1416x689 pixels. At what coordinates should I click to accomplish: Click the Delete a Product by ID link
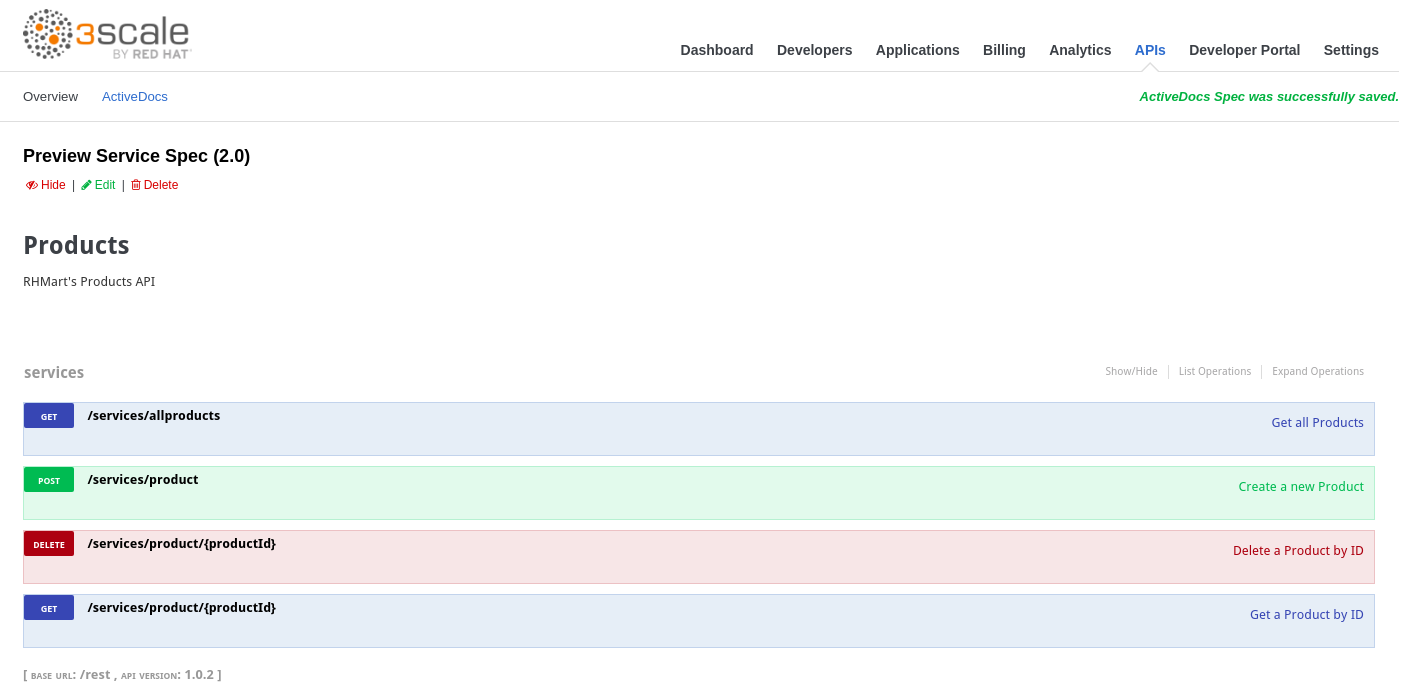(x=1297, y=551)
